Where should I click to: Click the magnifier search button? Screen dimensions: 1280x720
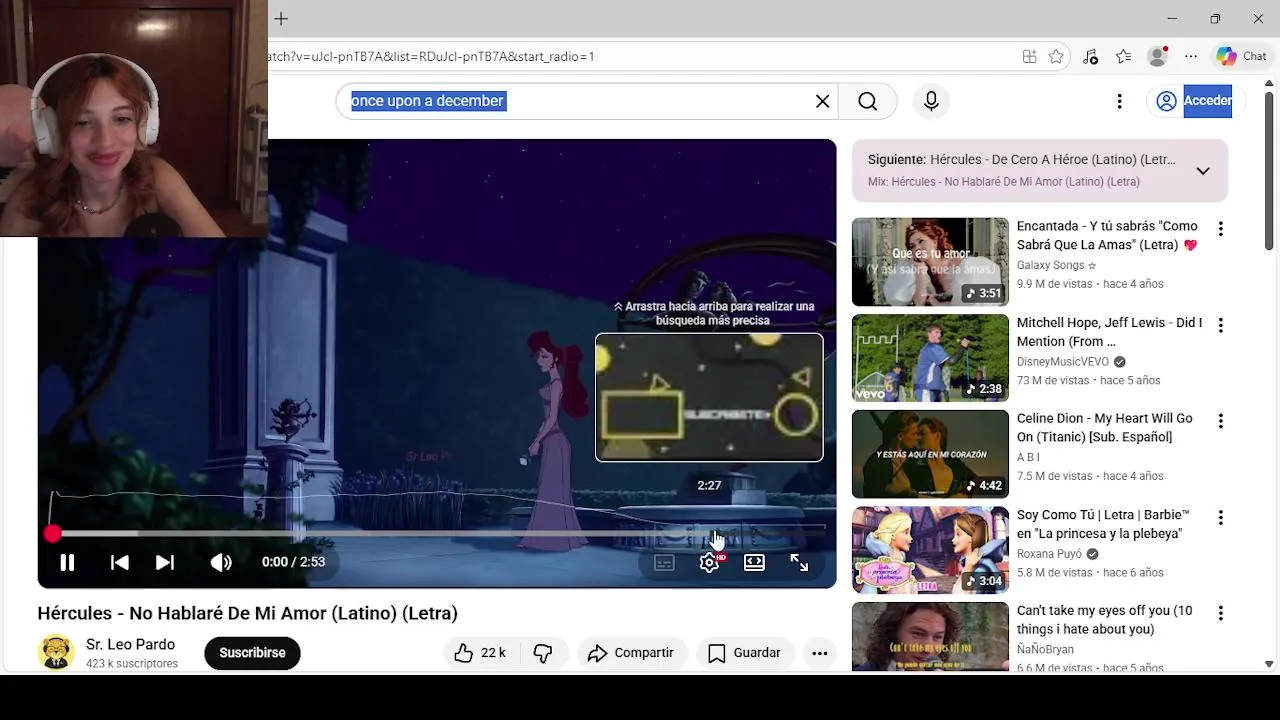(x=867, y=101)
